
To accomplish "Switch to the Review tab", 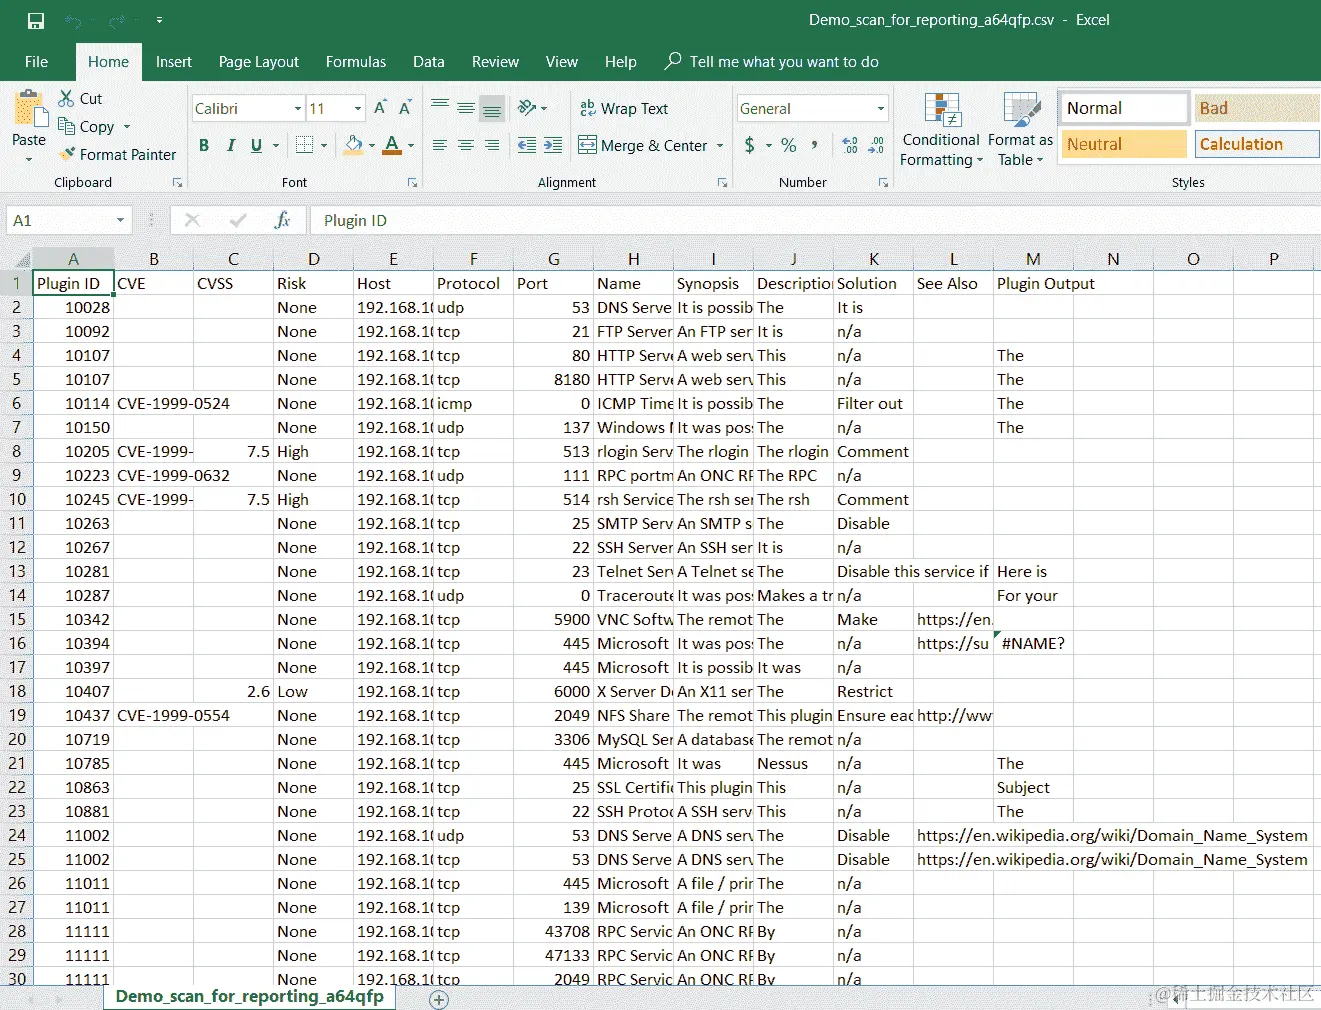I will pyautogui.click(x=495, y=61).
